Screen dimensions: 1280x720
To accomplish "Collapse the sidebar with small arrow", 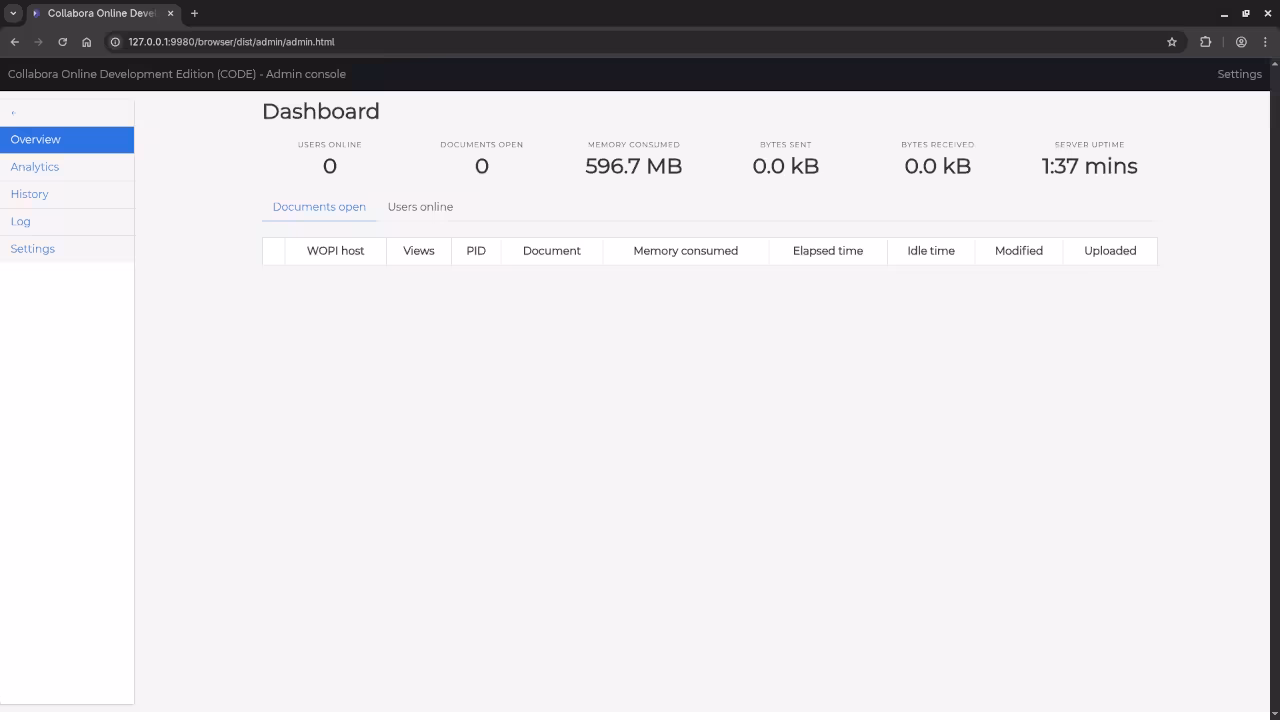I will [13, 113].
